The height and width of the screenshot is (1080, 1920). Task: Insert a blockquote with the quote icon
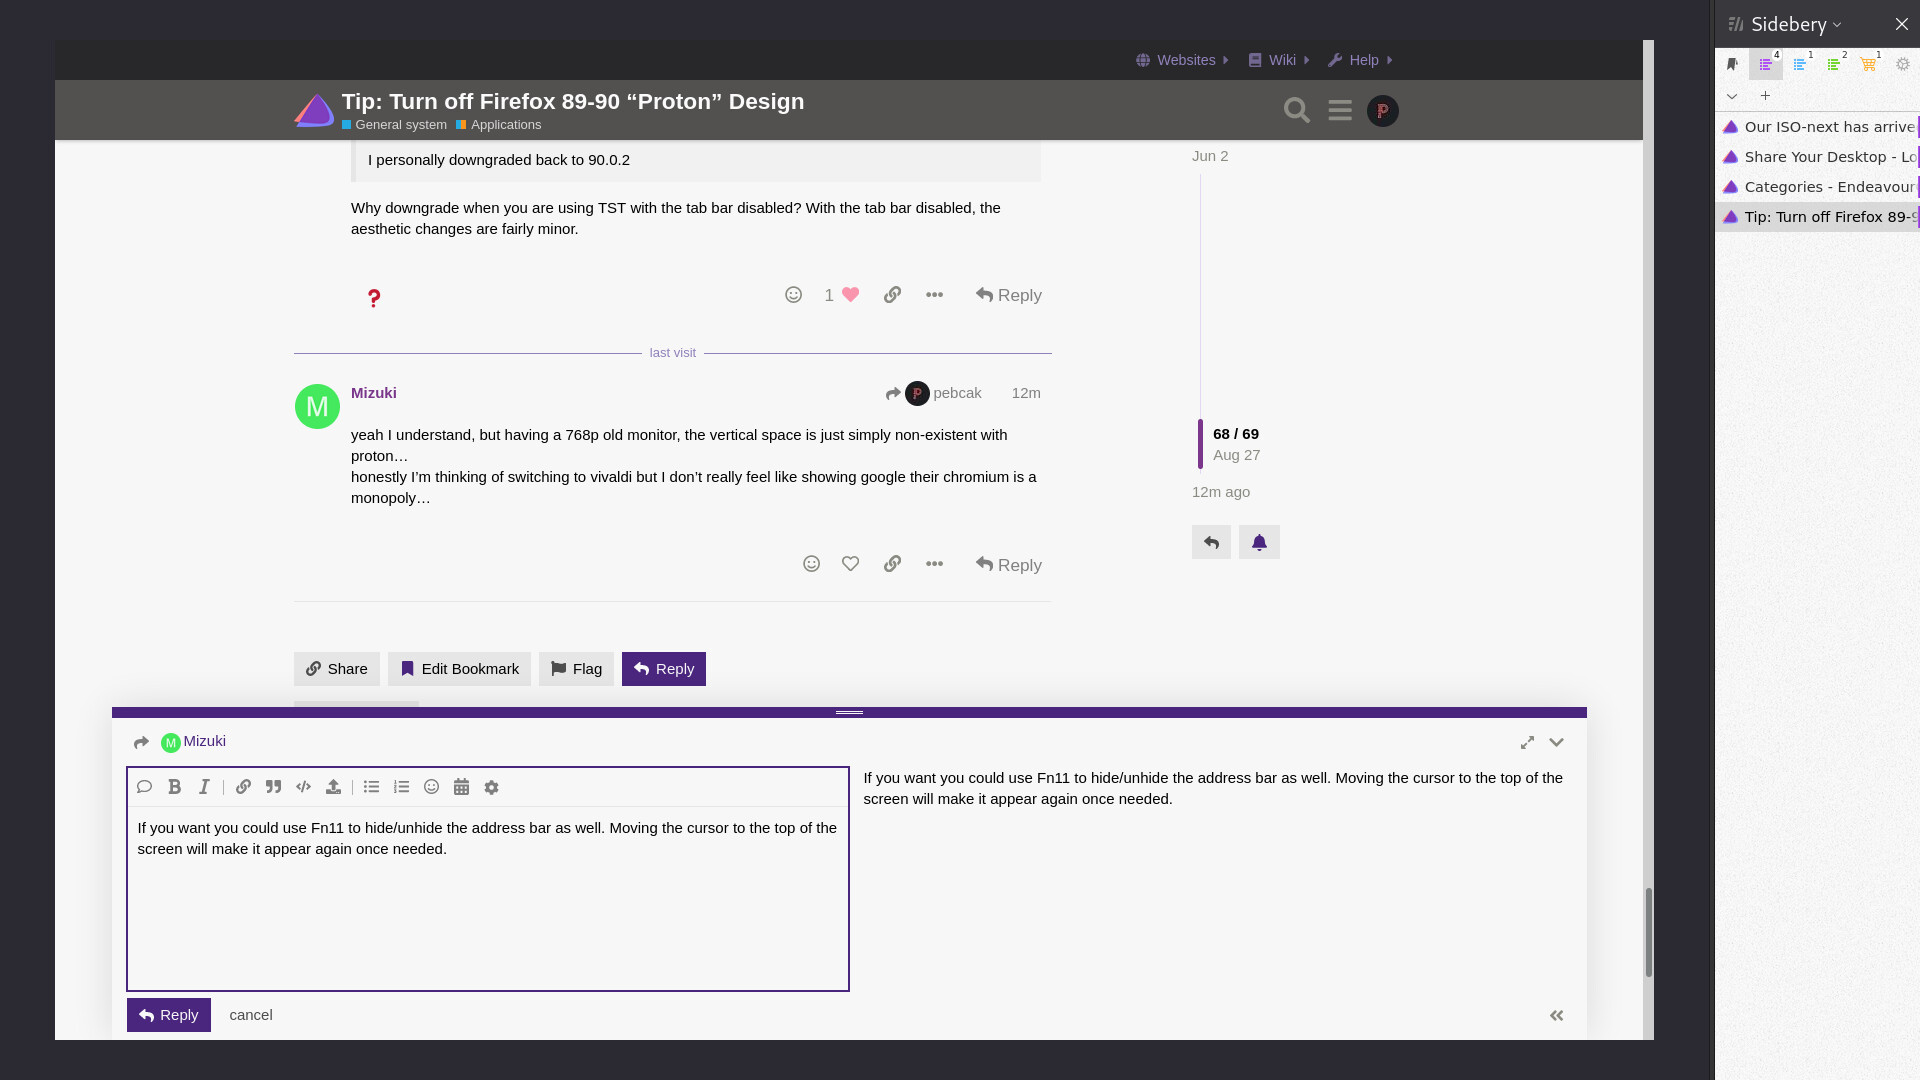[273, 787]
